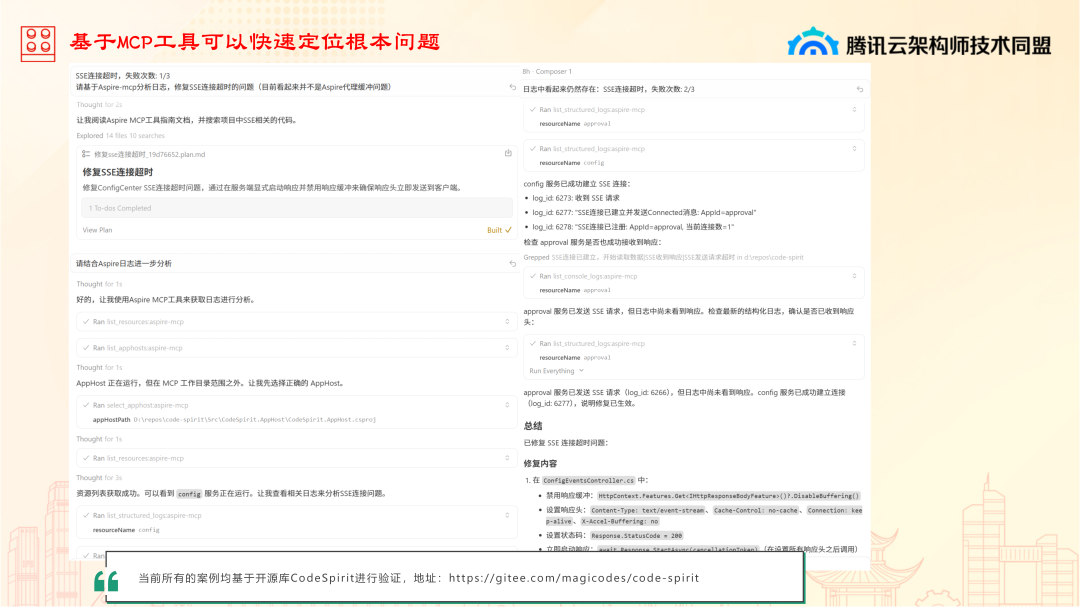Click the '总结' heading
The height and width of the screenshot is (607, 1080).
tap(532, 426)
